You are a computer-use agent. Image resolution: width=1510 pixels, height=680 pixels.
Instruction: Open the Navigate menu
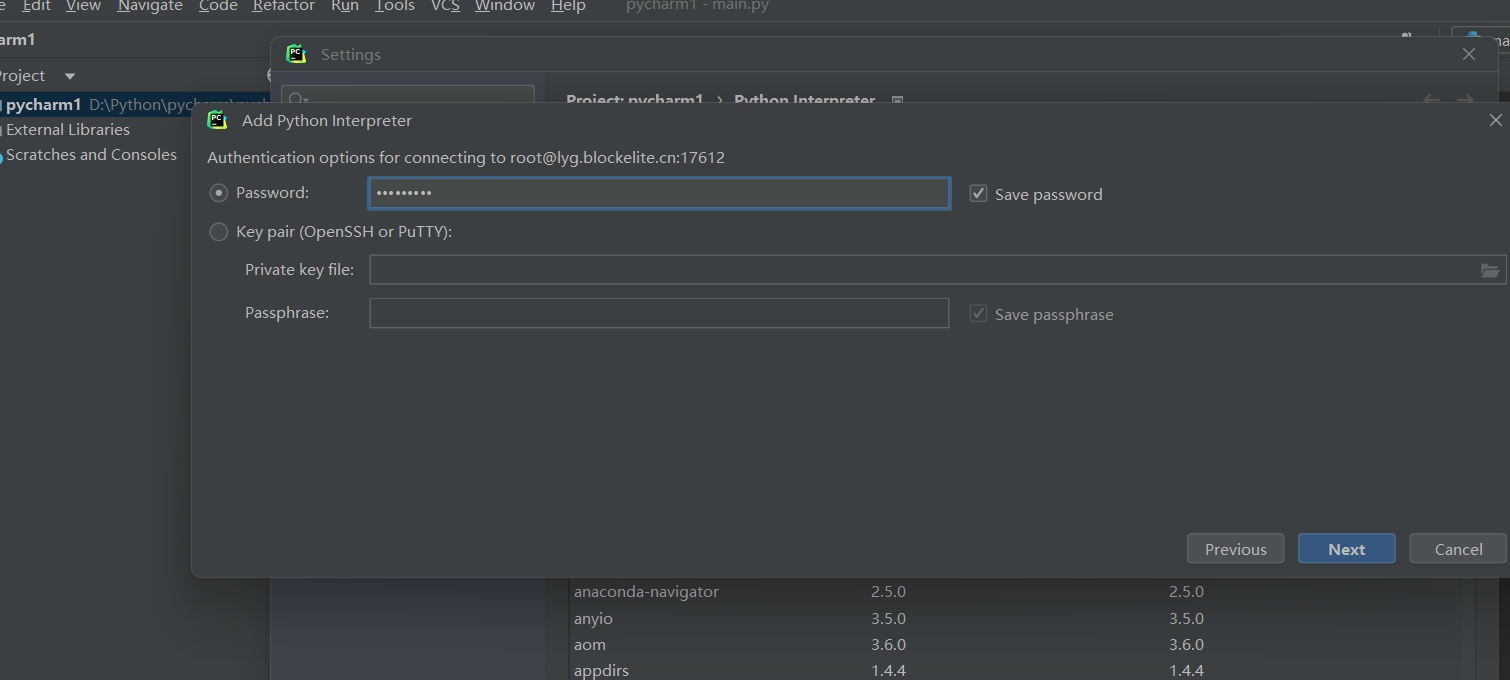point(150,6)
